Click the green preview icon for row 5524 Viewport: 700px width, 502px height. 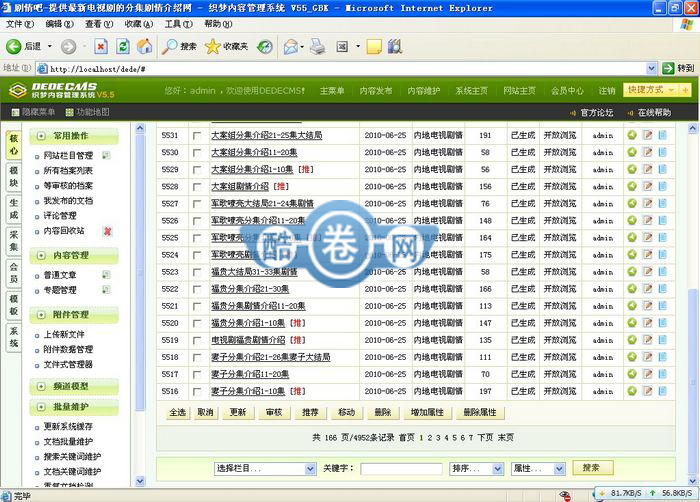[x=632, y=255]
